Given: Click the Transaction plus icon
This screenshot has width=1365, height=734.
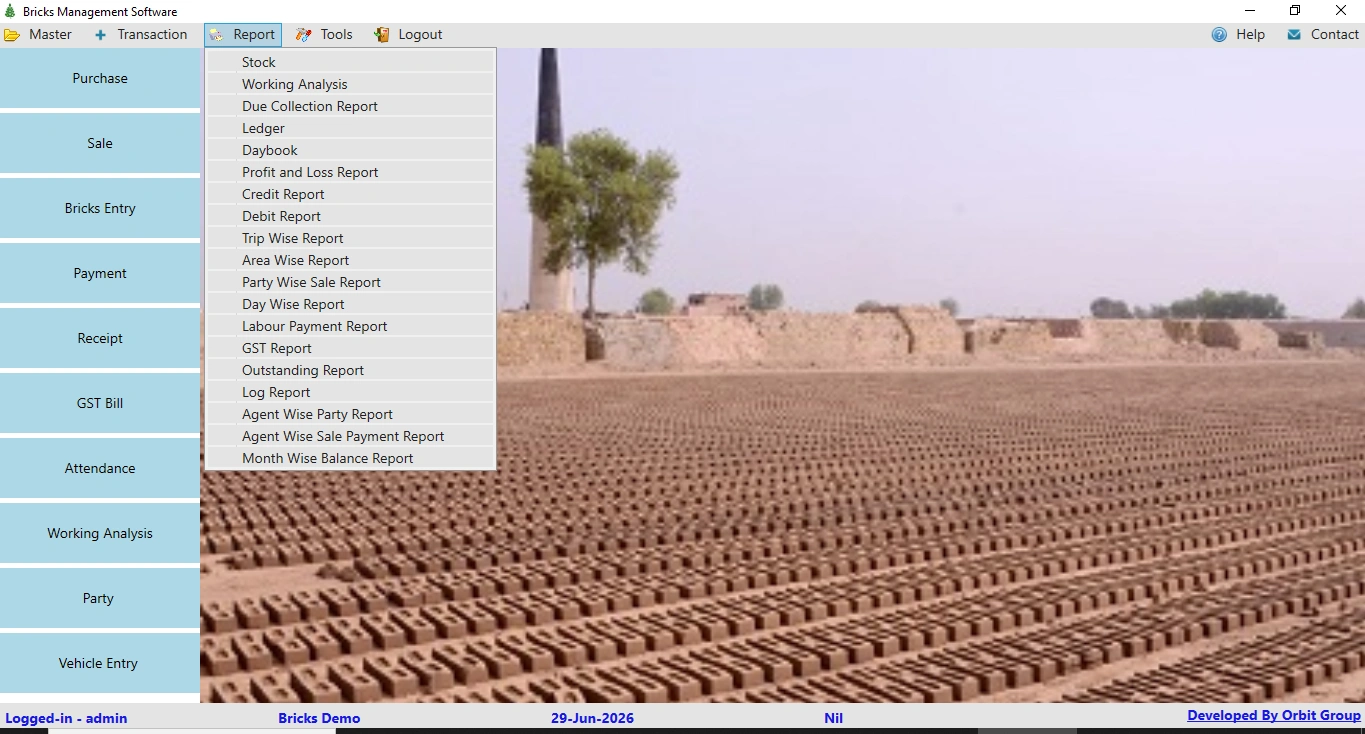Looking at the screenshot, I should point(100,35).
